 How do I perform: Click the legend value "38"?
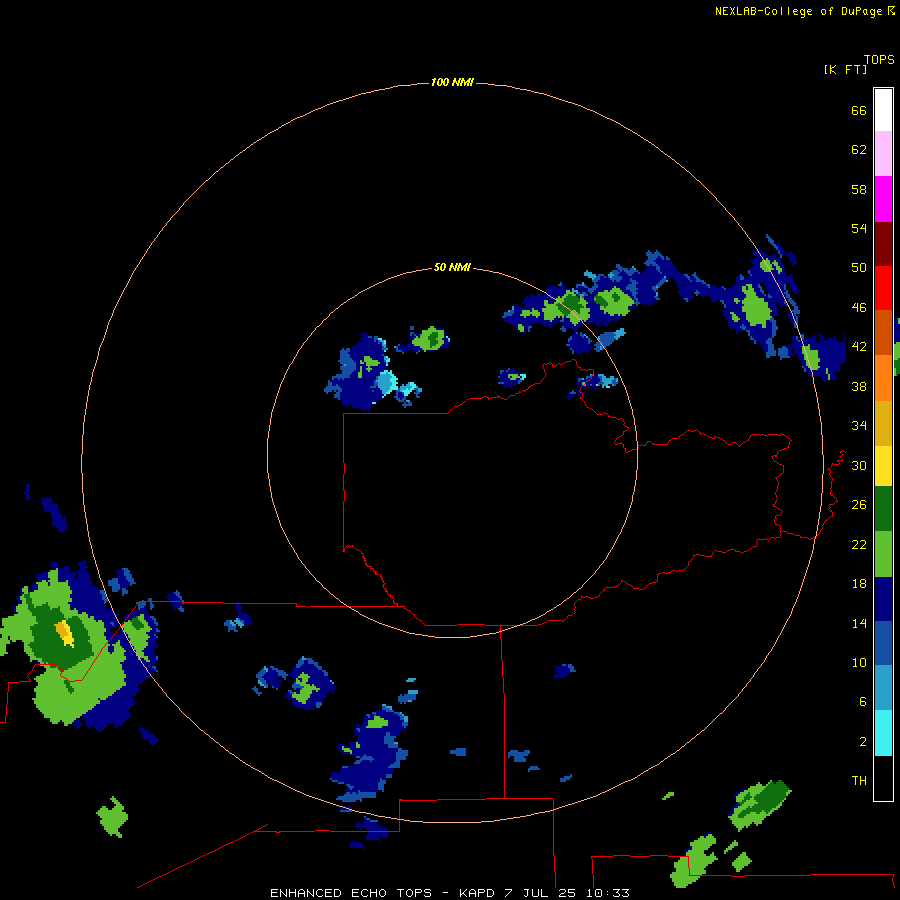(x=859, y=386)
